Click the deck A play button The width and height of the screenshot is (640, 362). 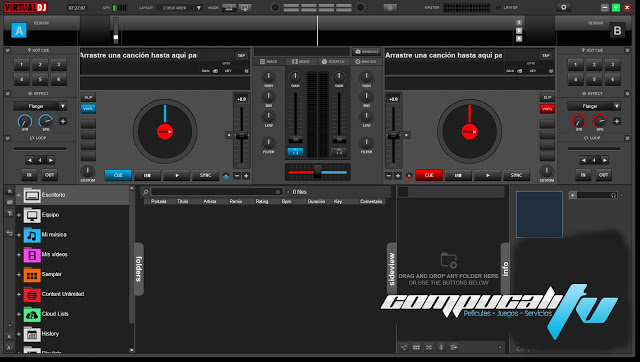pyautogui.click(x=177, y=175)
